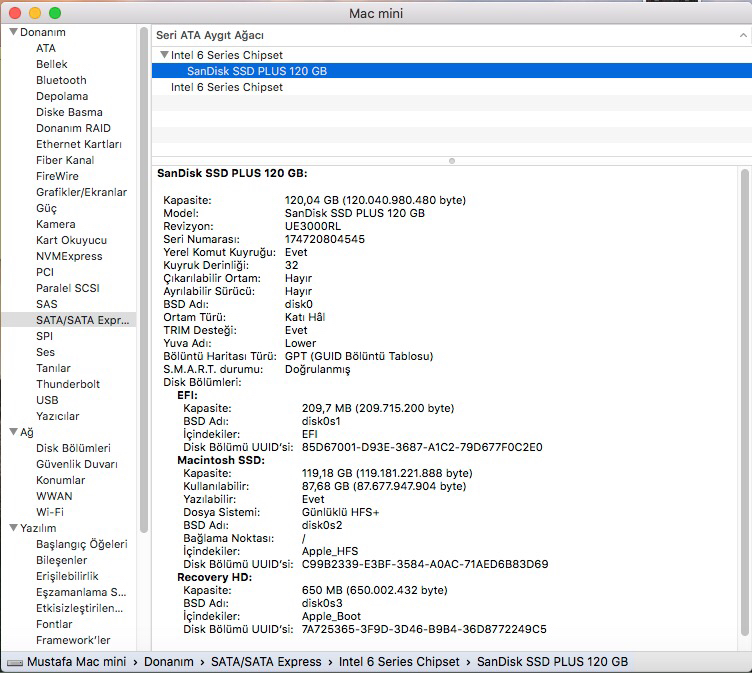
Task: Select SAS in the sidebar
Action: tap(47, 304)
